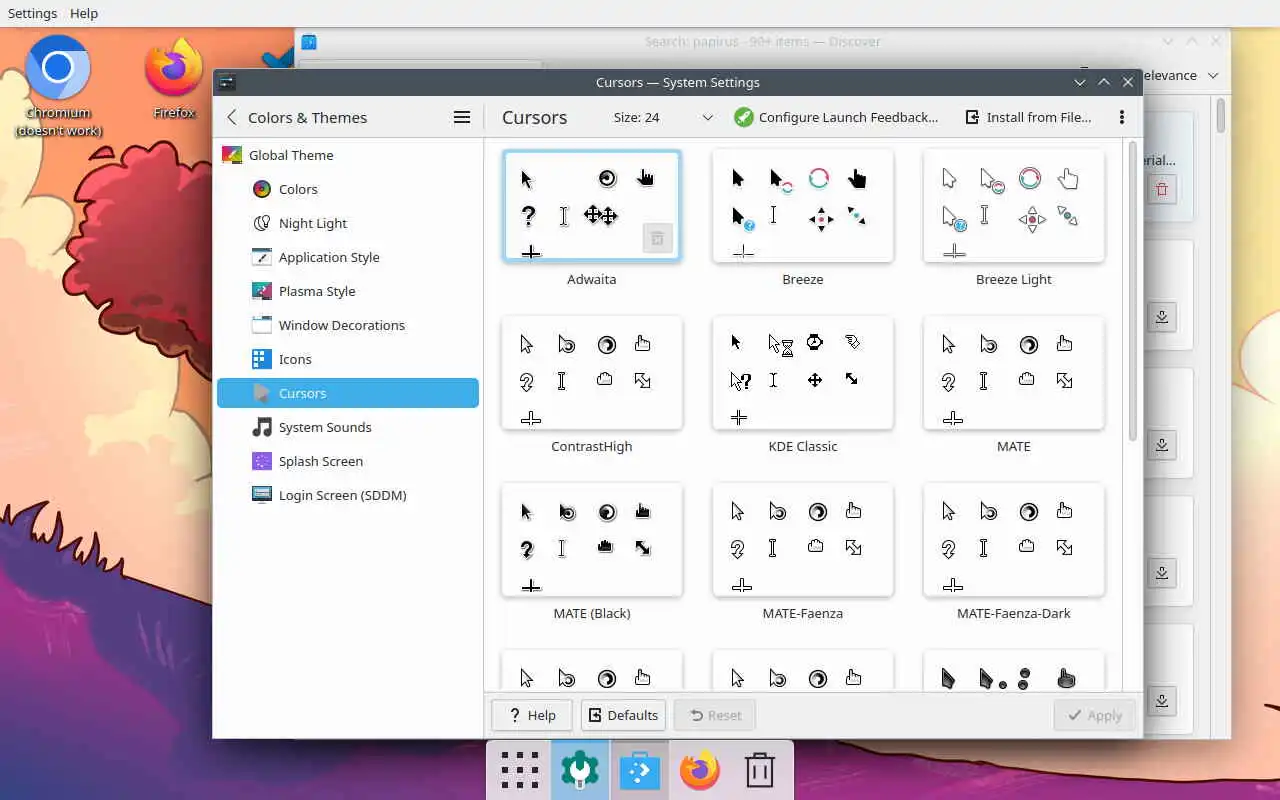Open Chromium desktop shortcut
1280x800 pixels.
point(58,86)
